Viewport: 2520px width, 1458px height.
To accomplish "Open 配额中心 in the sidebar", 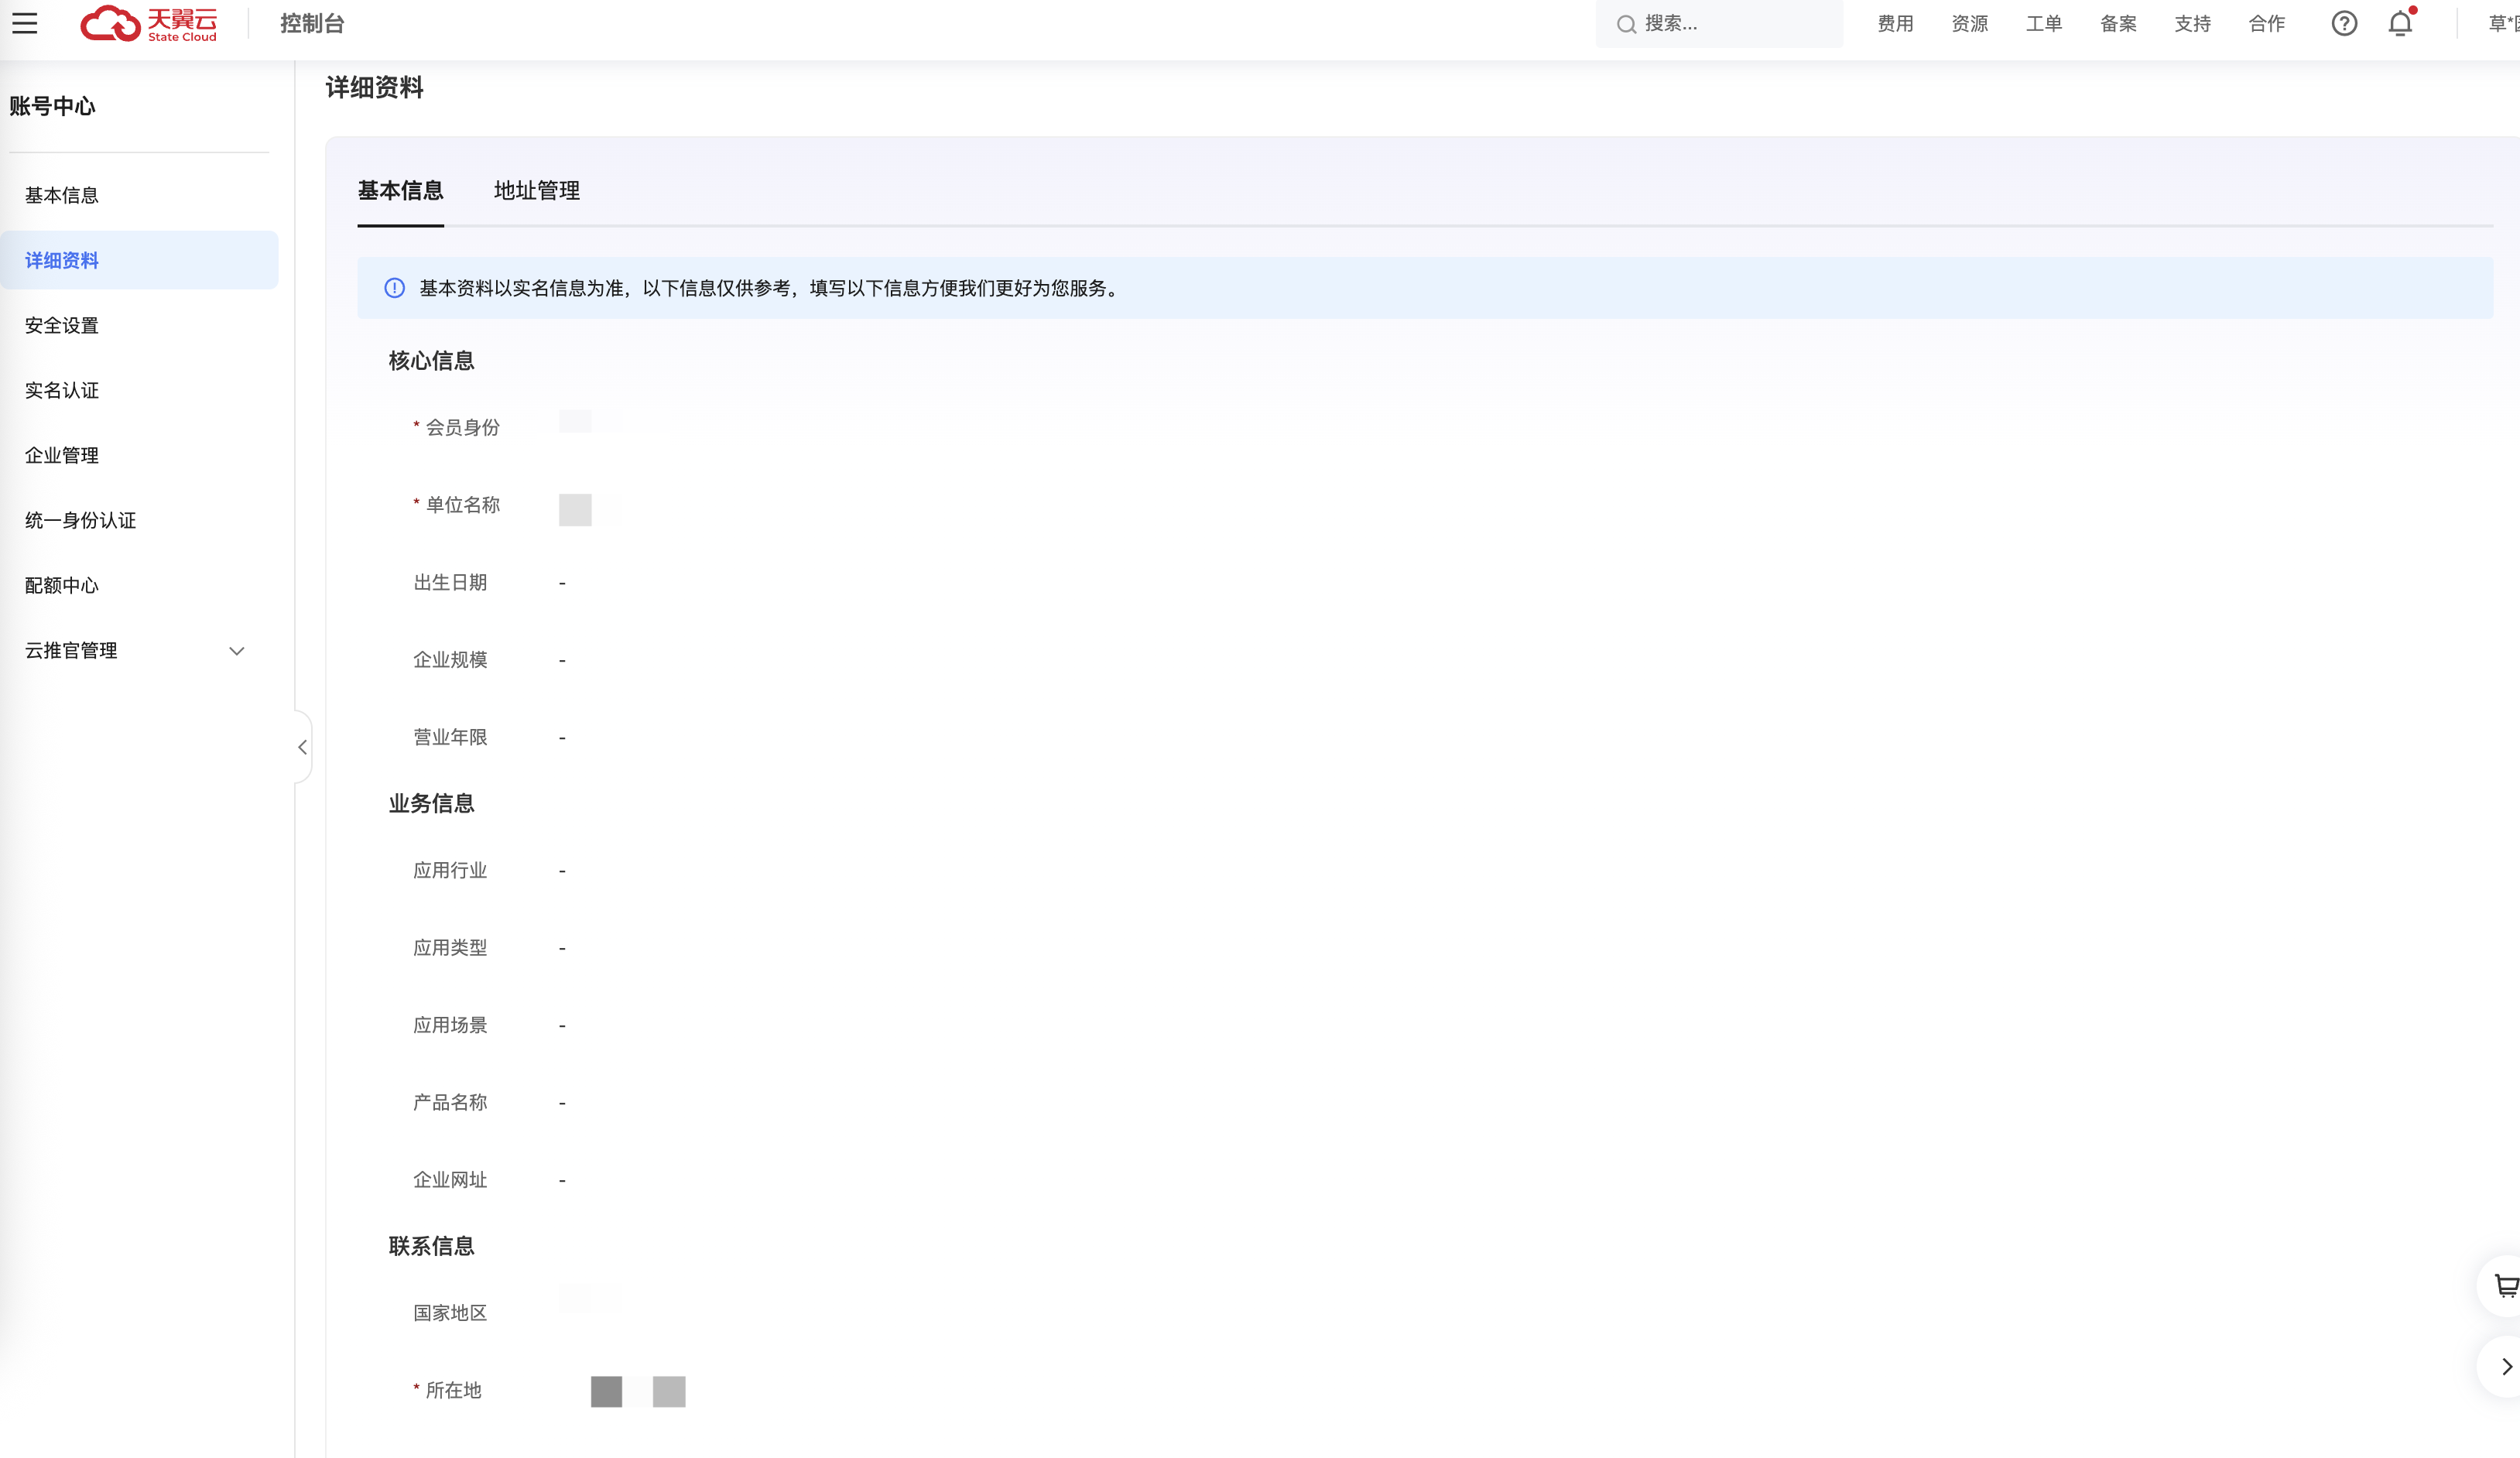I will coord(62,585).
